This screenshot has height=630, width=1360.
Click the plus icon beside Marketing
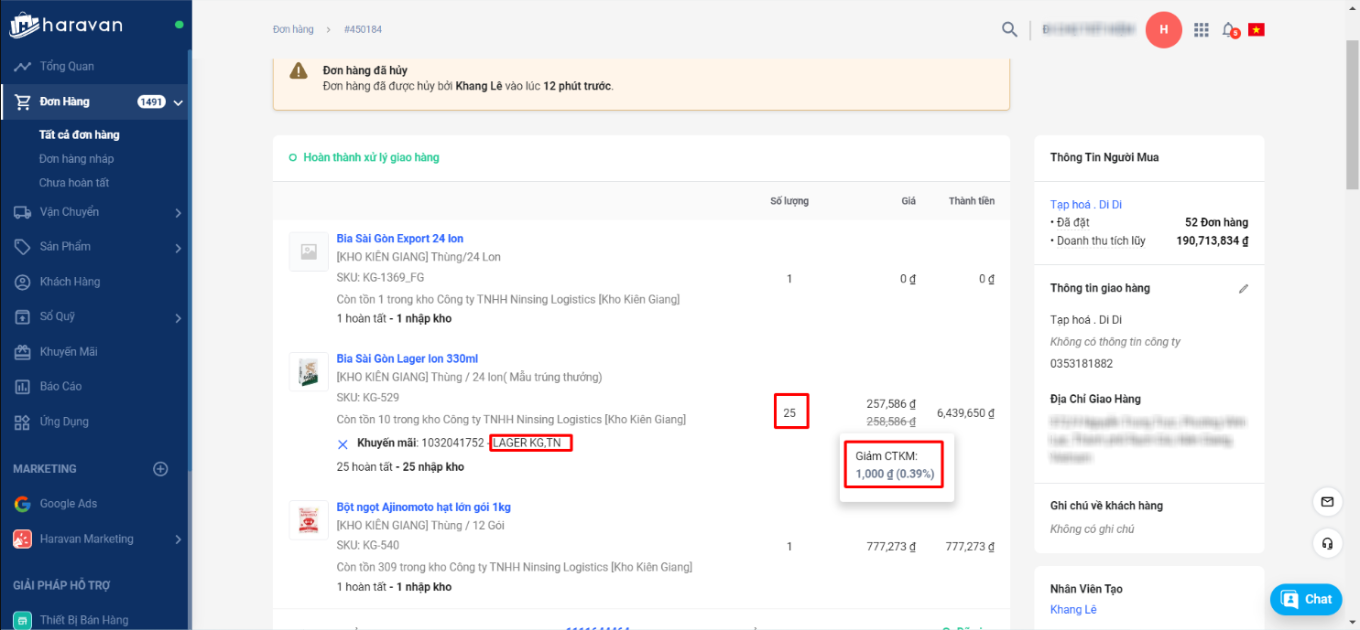pyautogui.click(x=160, y=469)
